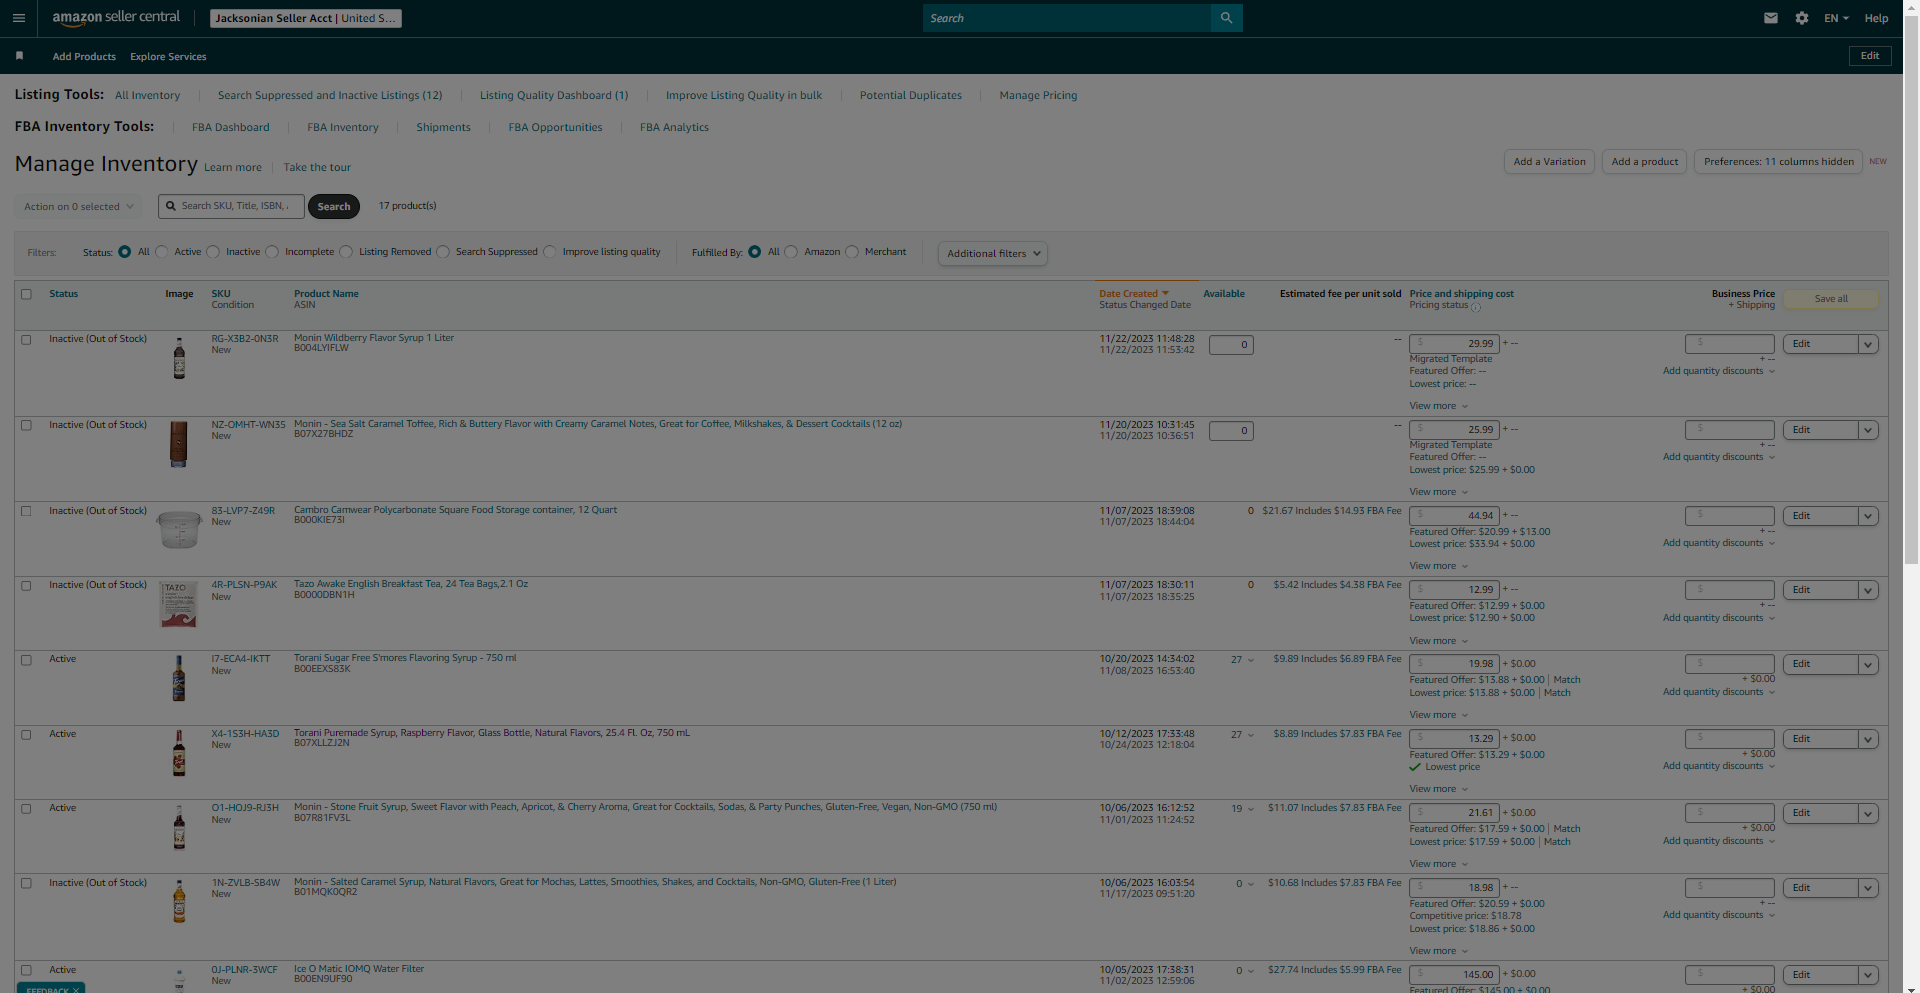
Task: Sort by Date Created column
Action: point(1133,294)
